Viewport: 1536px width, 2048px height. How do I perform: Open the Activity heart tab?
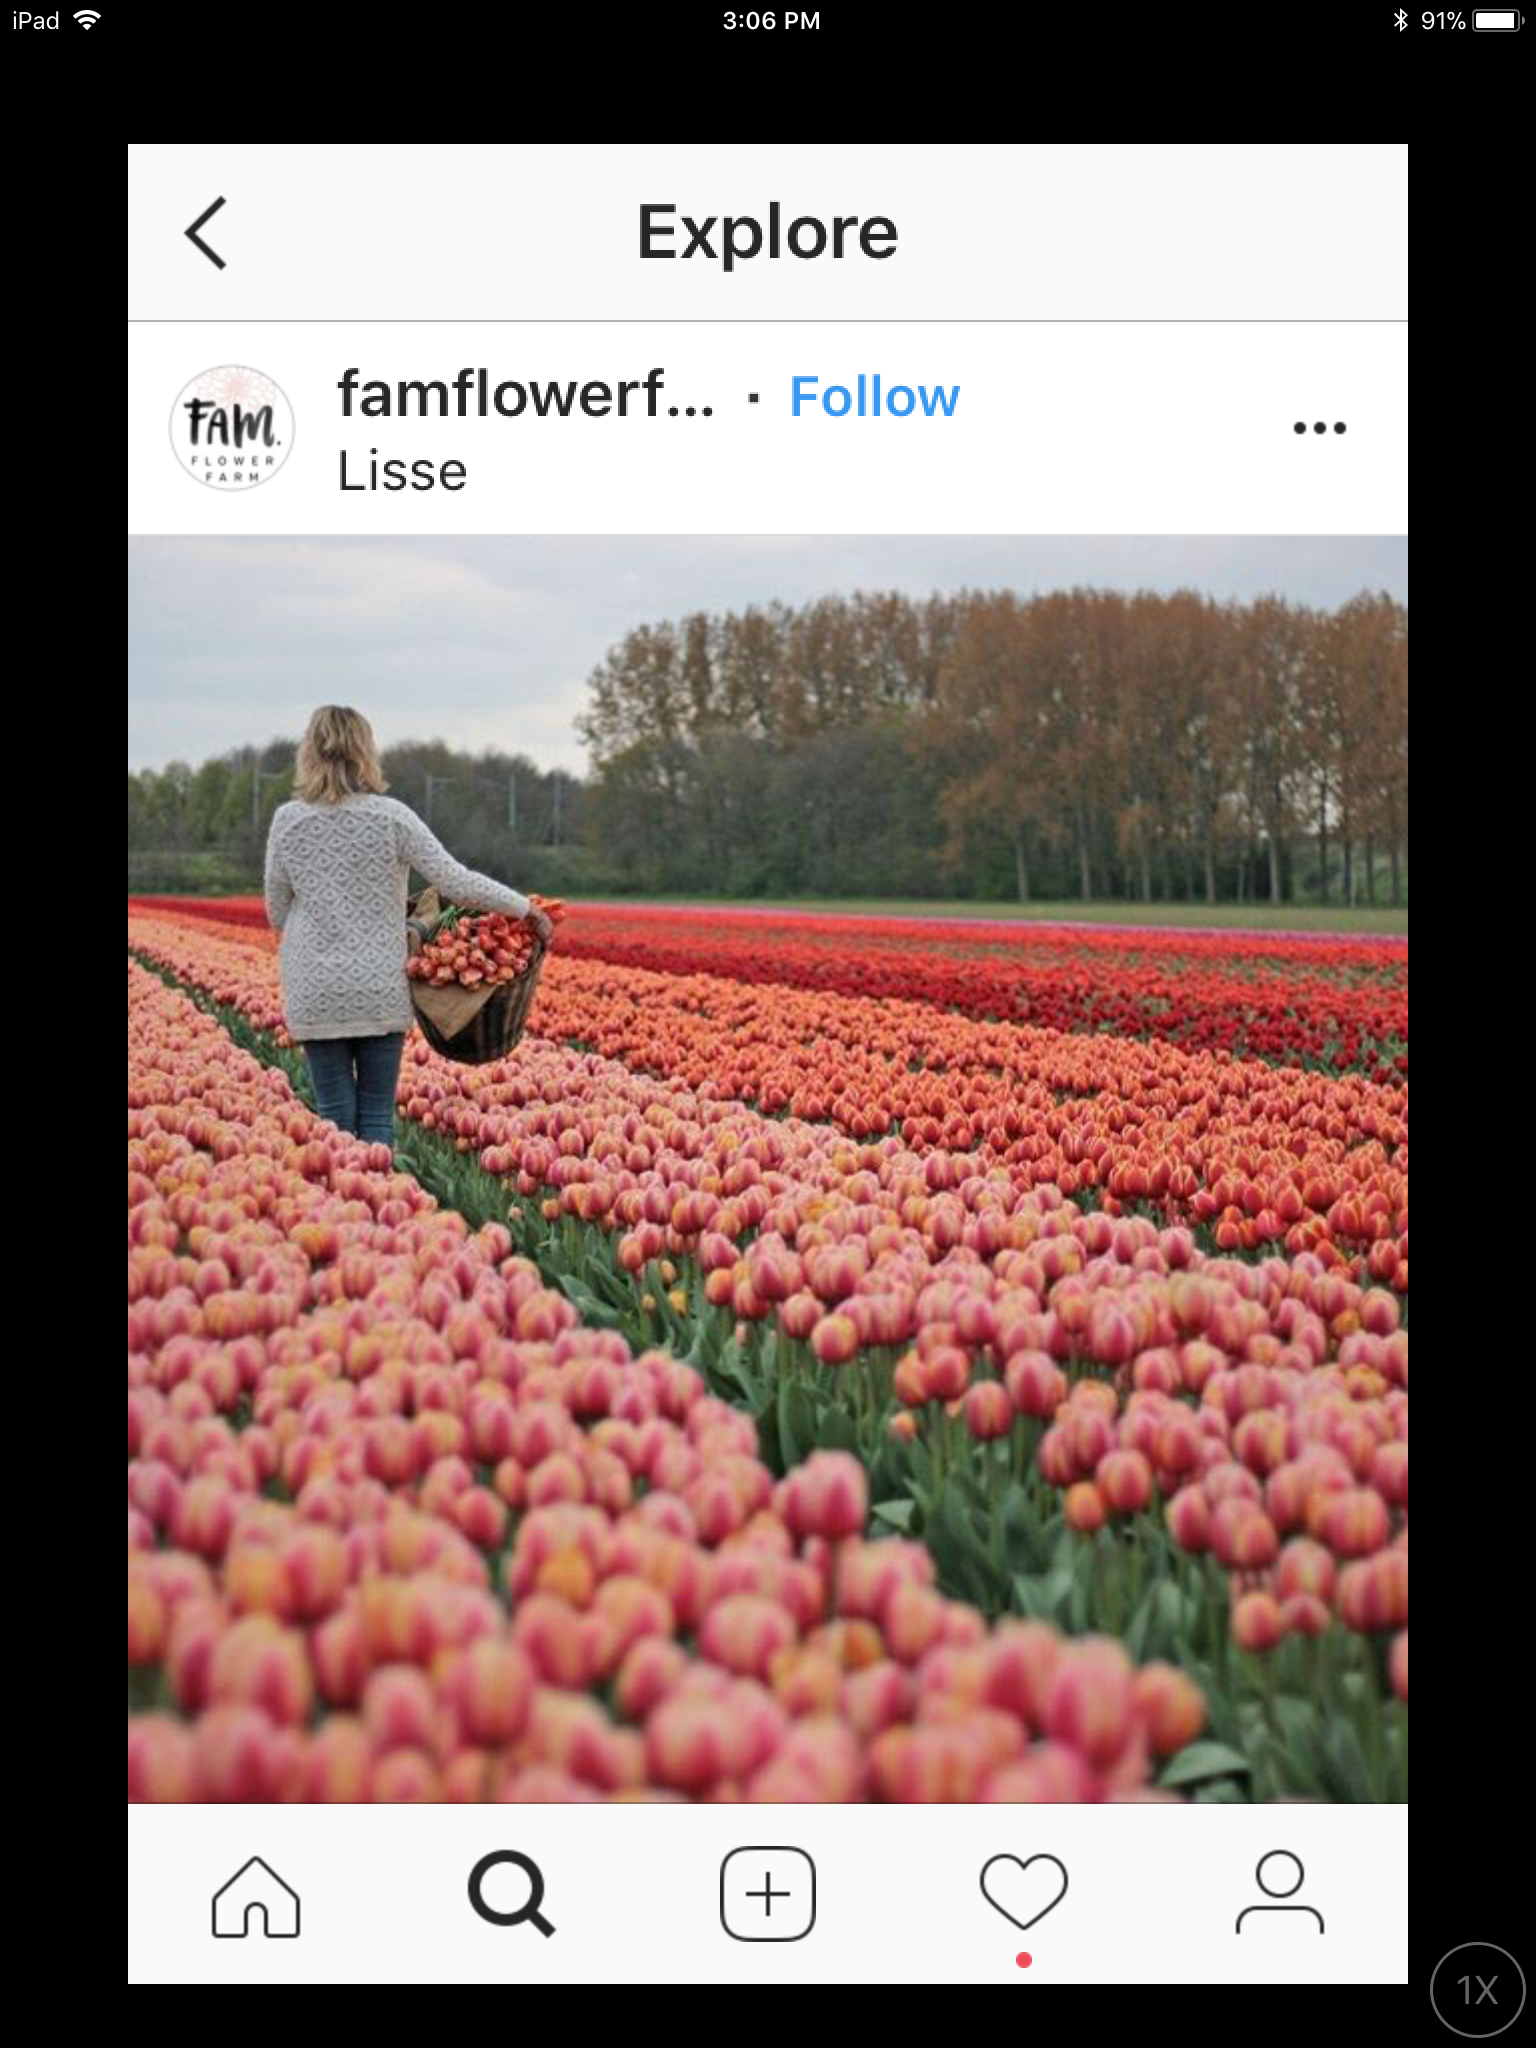coord(1023,1891)
